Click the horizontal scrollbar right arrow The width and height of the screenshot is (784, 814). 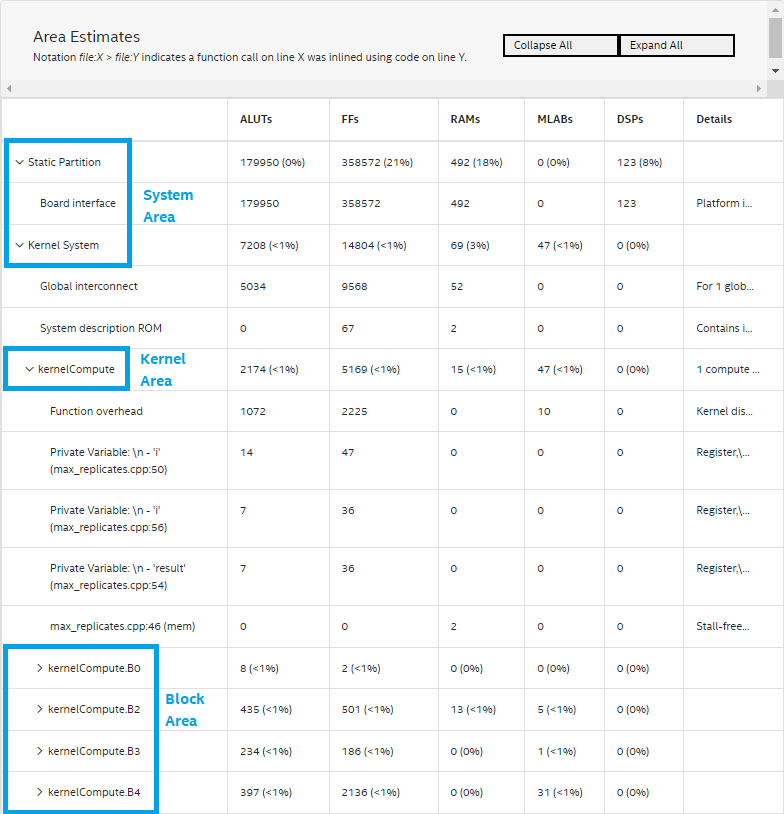tap(759, 88)
